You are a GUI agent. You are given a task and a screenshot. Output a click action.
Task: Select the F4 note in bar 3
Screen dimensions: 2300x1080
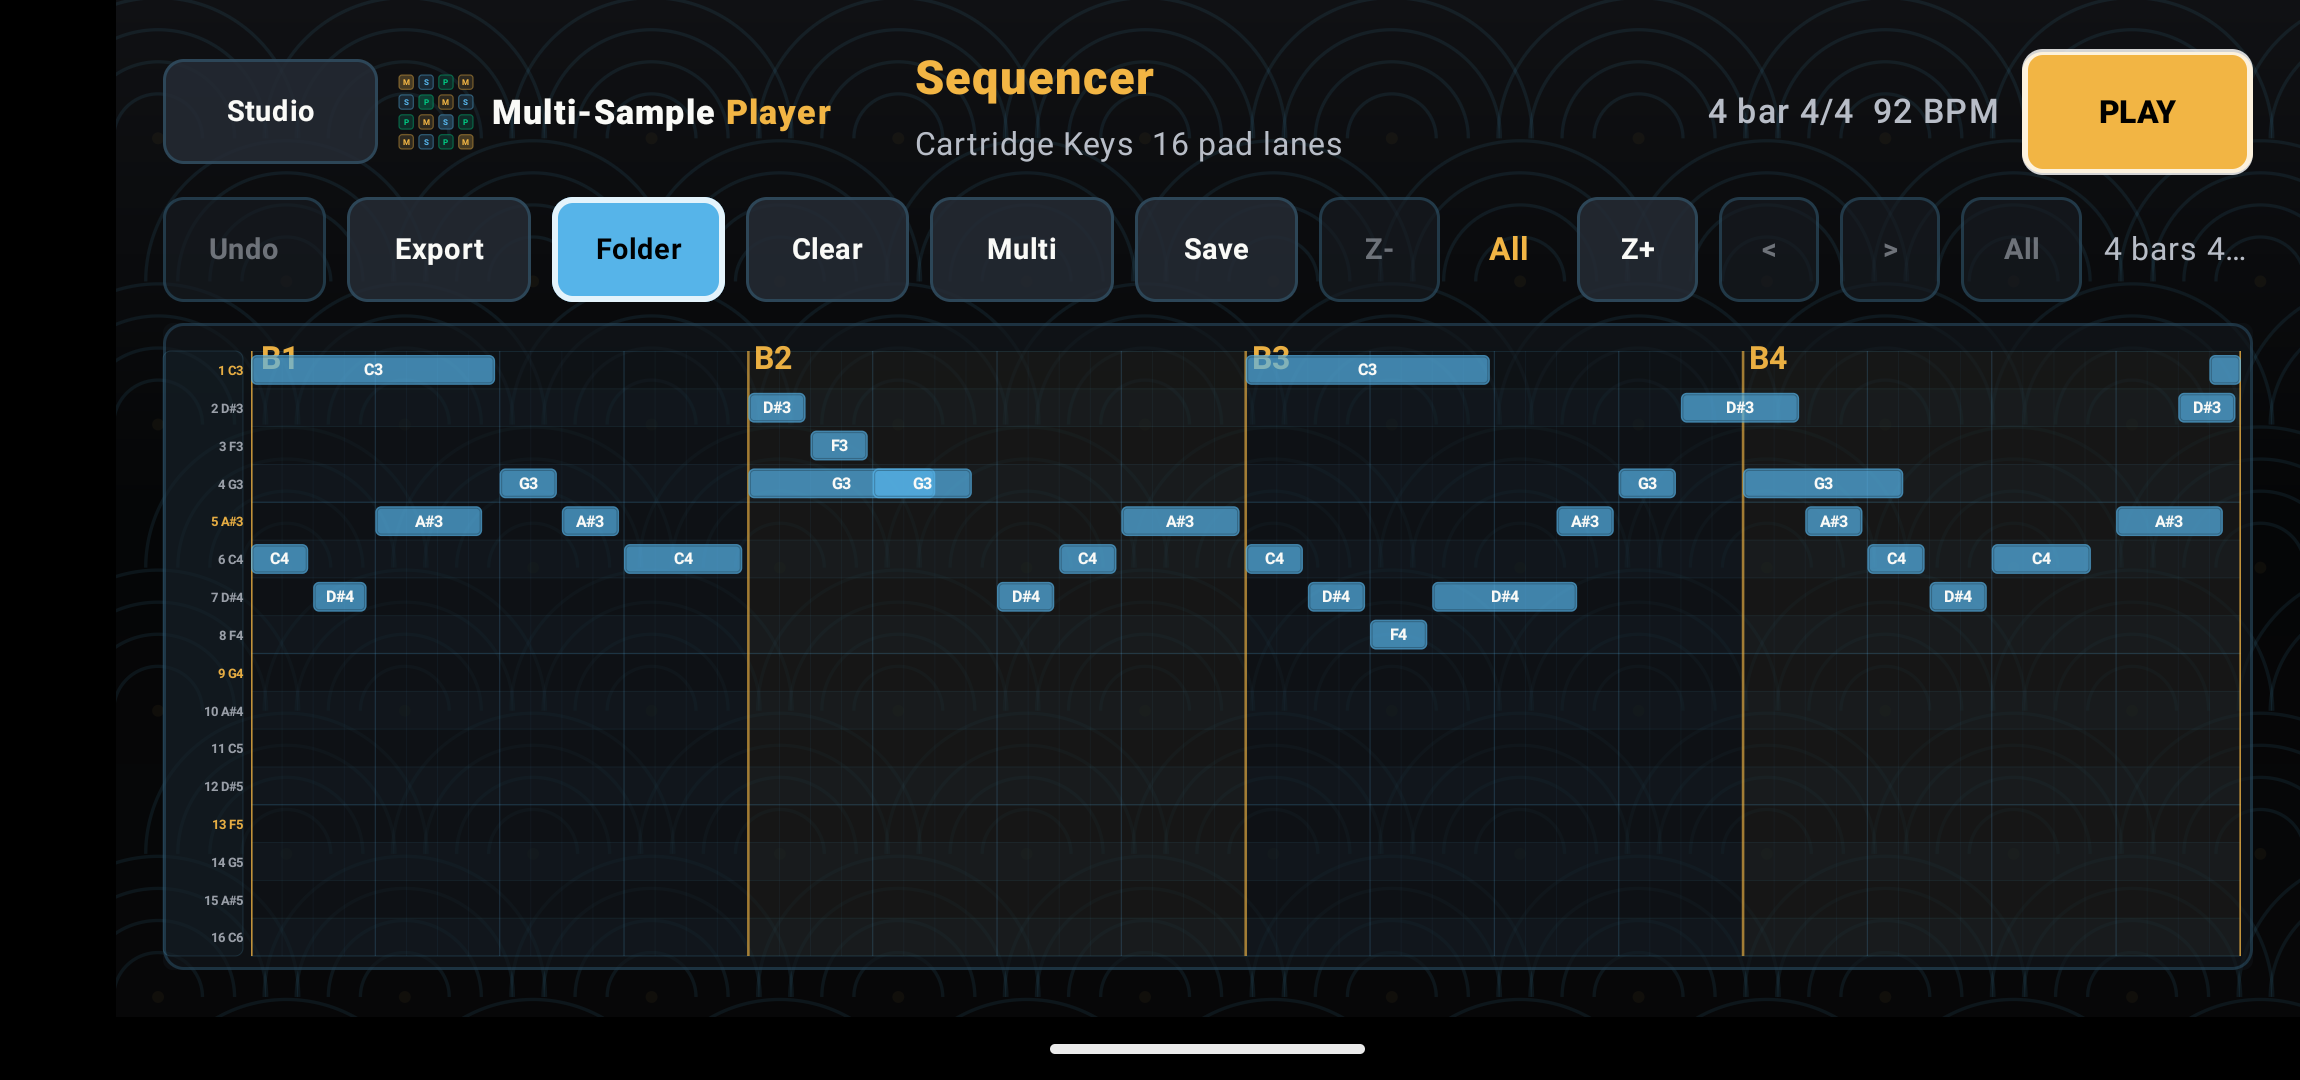click(1398, 634)
